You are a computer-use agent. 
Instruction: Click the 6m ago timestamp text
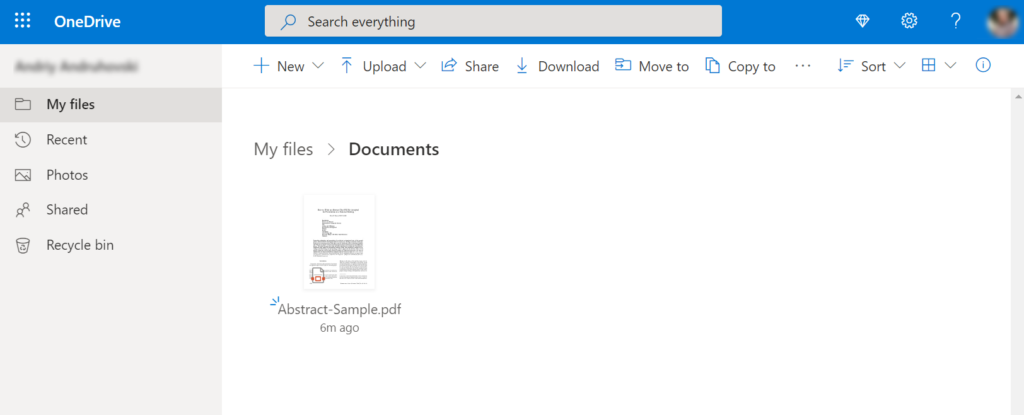coord(340,328)
